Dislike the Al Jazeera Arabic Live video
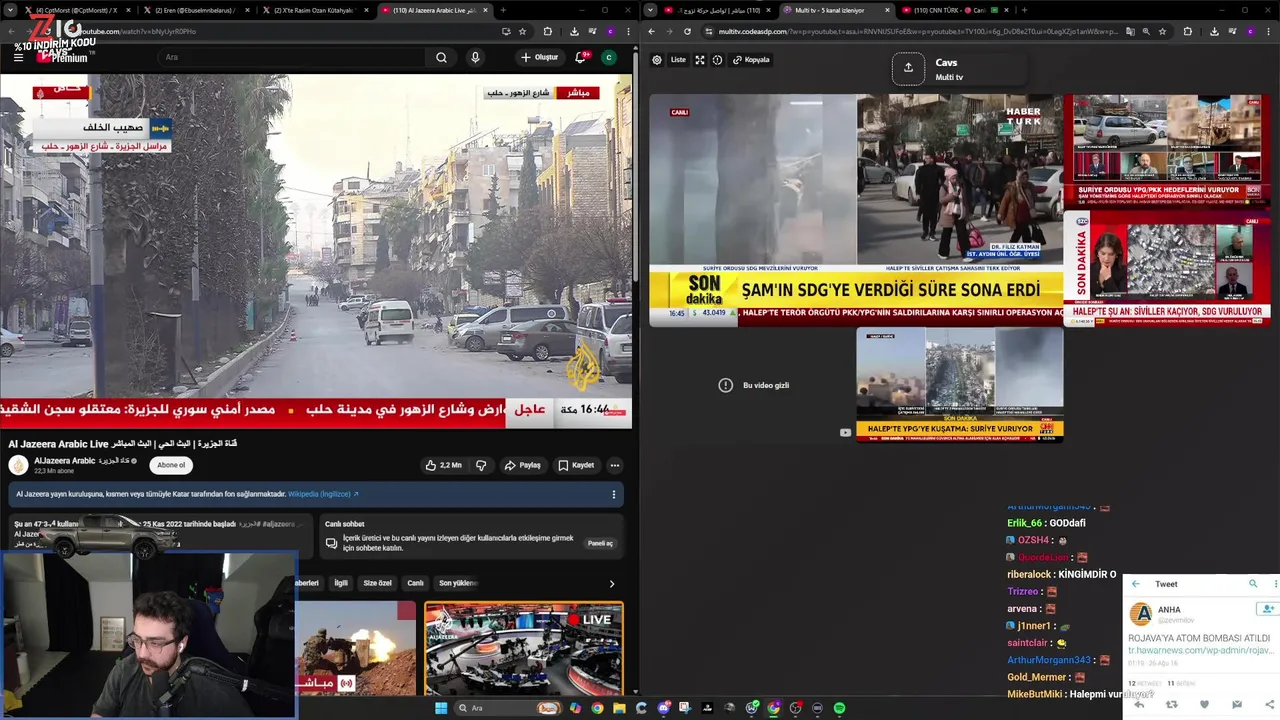Image resolution: width=1280 pixels, height=720 pixels. pyautogui.click(x=481, y=465)
